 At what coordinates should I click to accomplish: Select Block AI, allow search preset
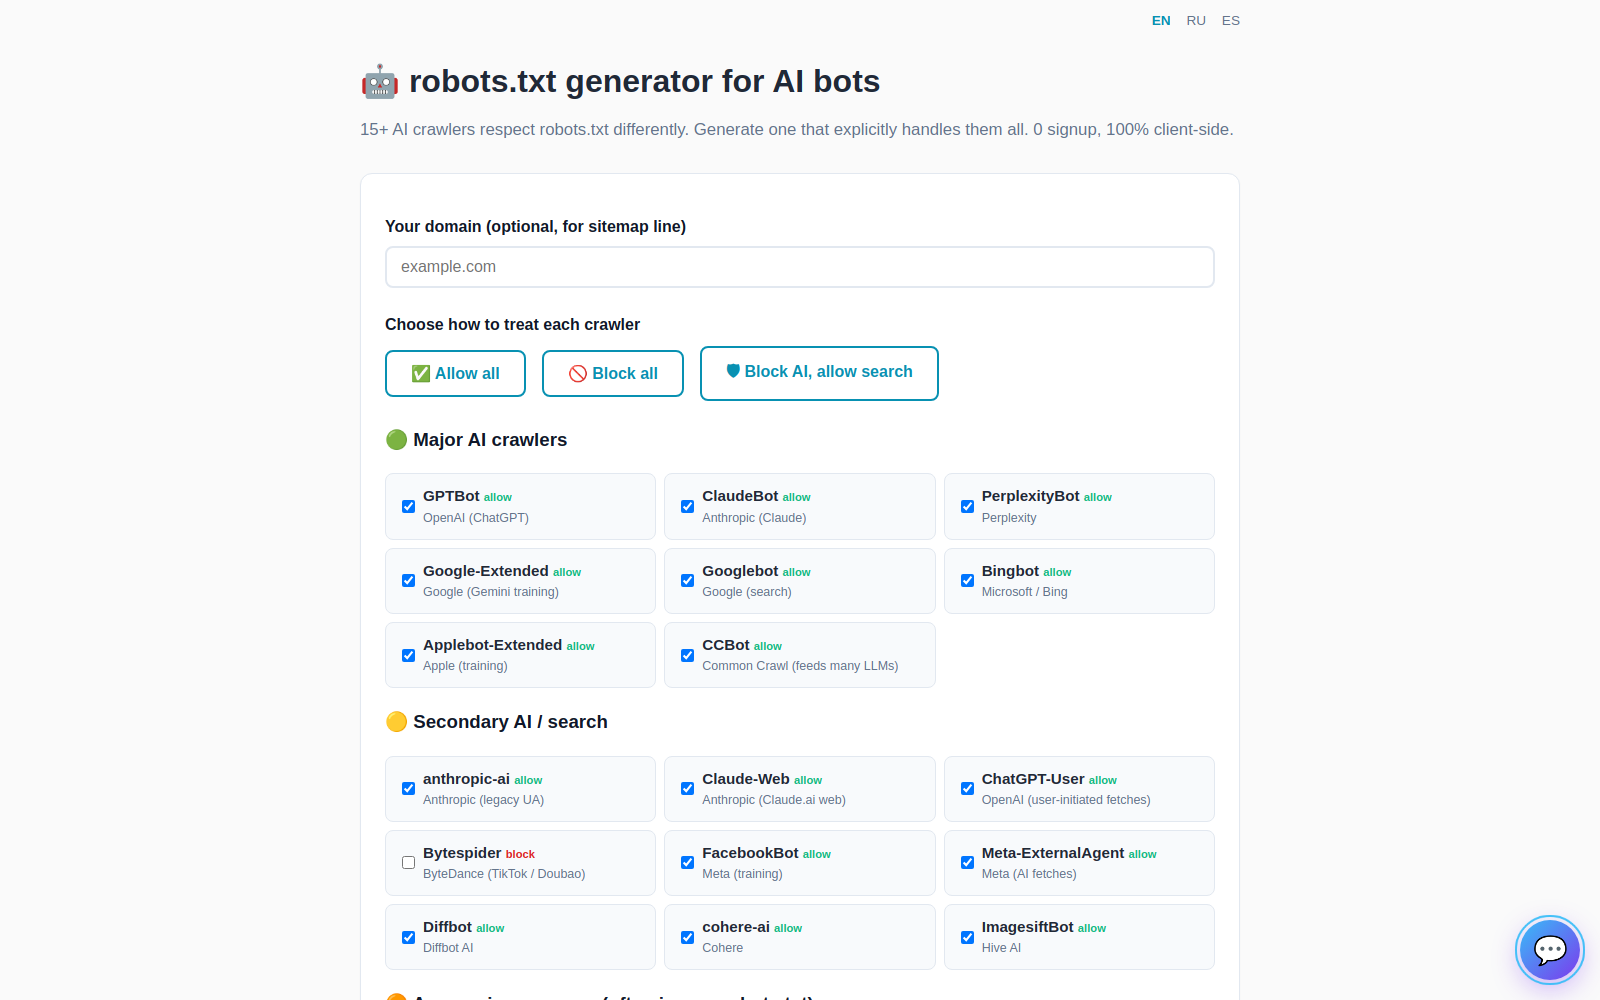(x=819, y=373)
